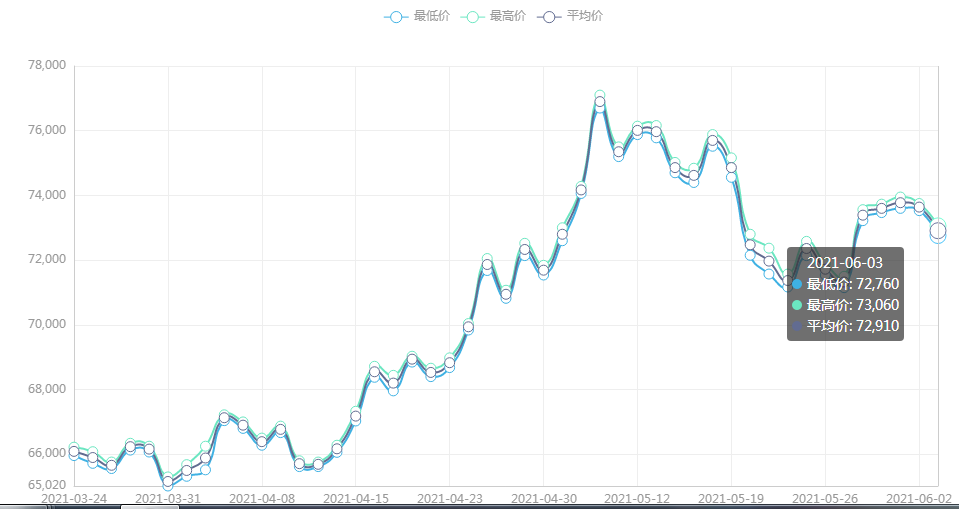This screenshot has height=509, width=959.
Task: Click the blue dot beside 最低价 in tooltip
Action: pos(797,284)
